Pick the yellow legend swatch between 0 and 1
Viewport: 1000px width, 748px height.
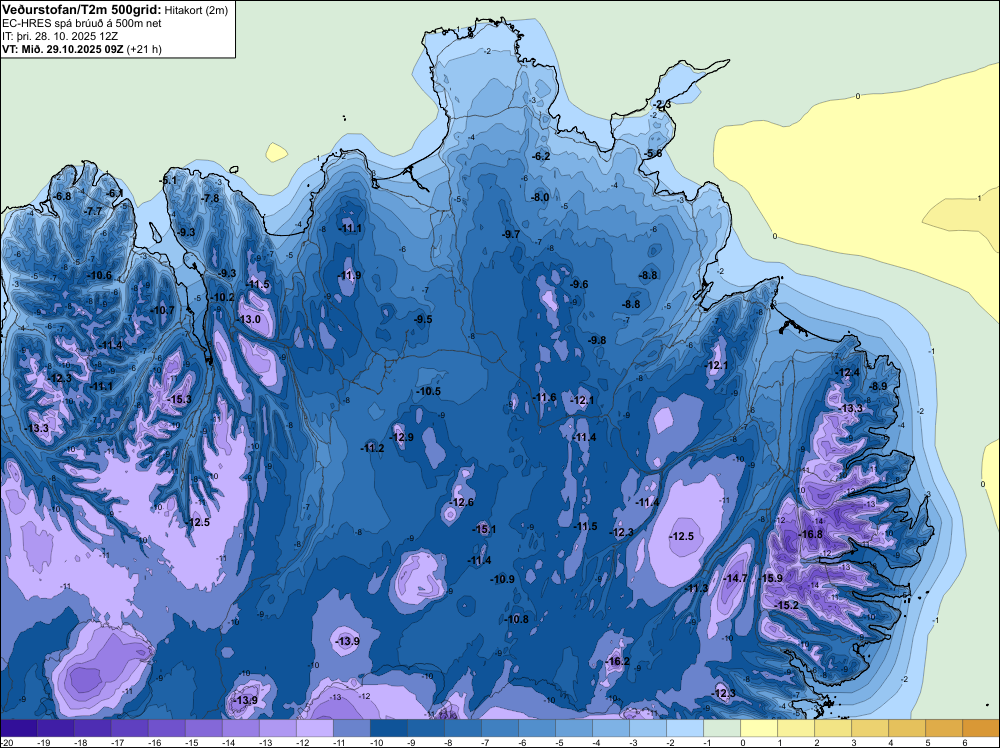pyautogui.click(x=758, y=728)
